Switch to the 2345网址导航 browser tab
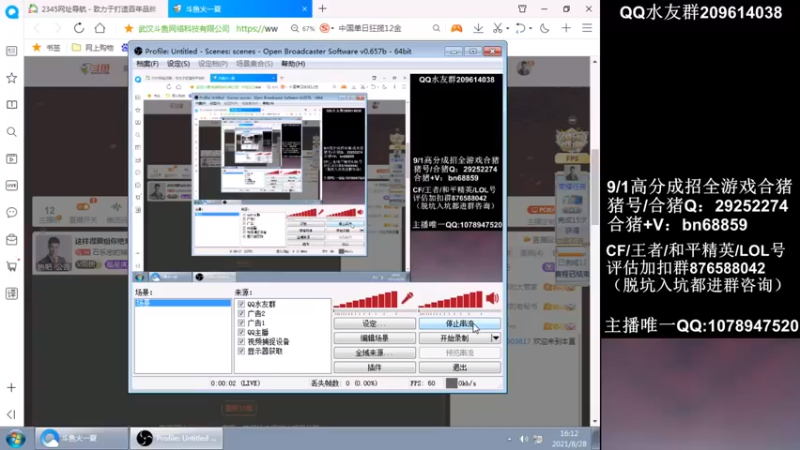Viewport: 800px width, 450px height. pos(96,9)
